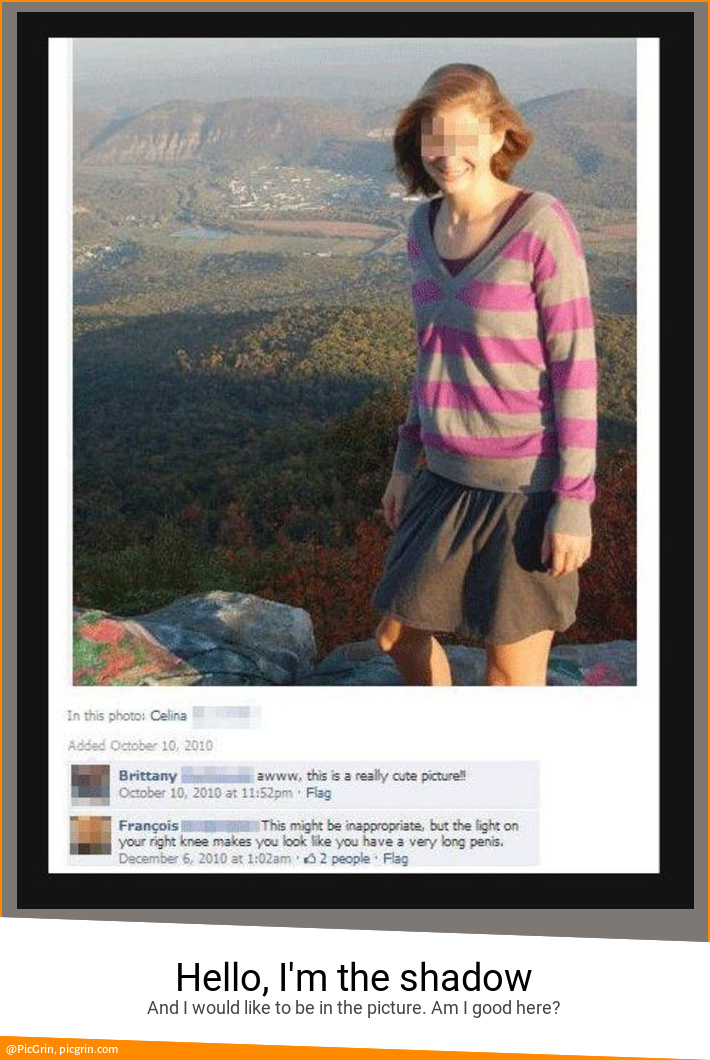Click the blurred surname next to Celina

point(226,715)
